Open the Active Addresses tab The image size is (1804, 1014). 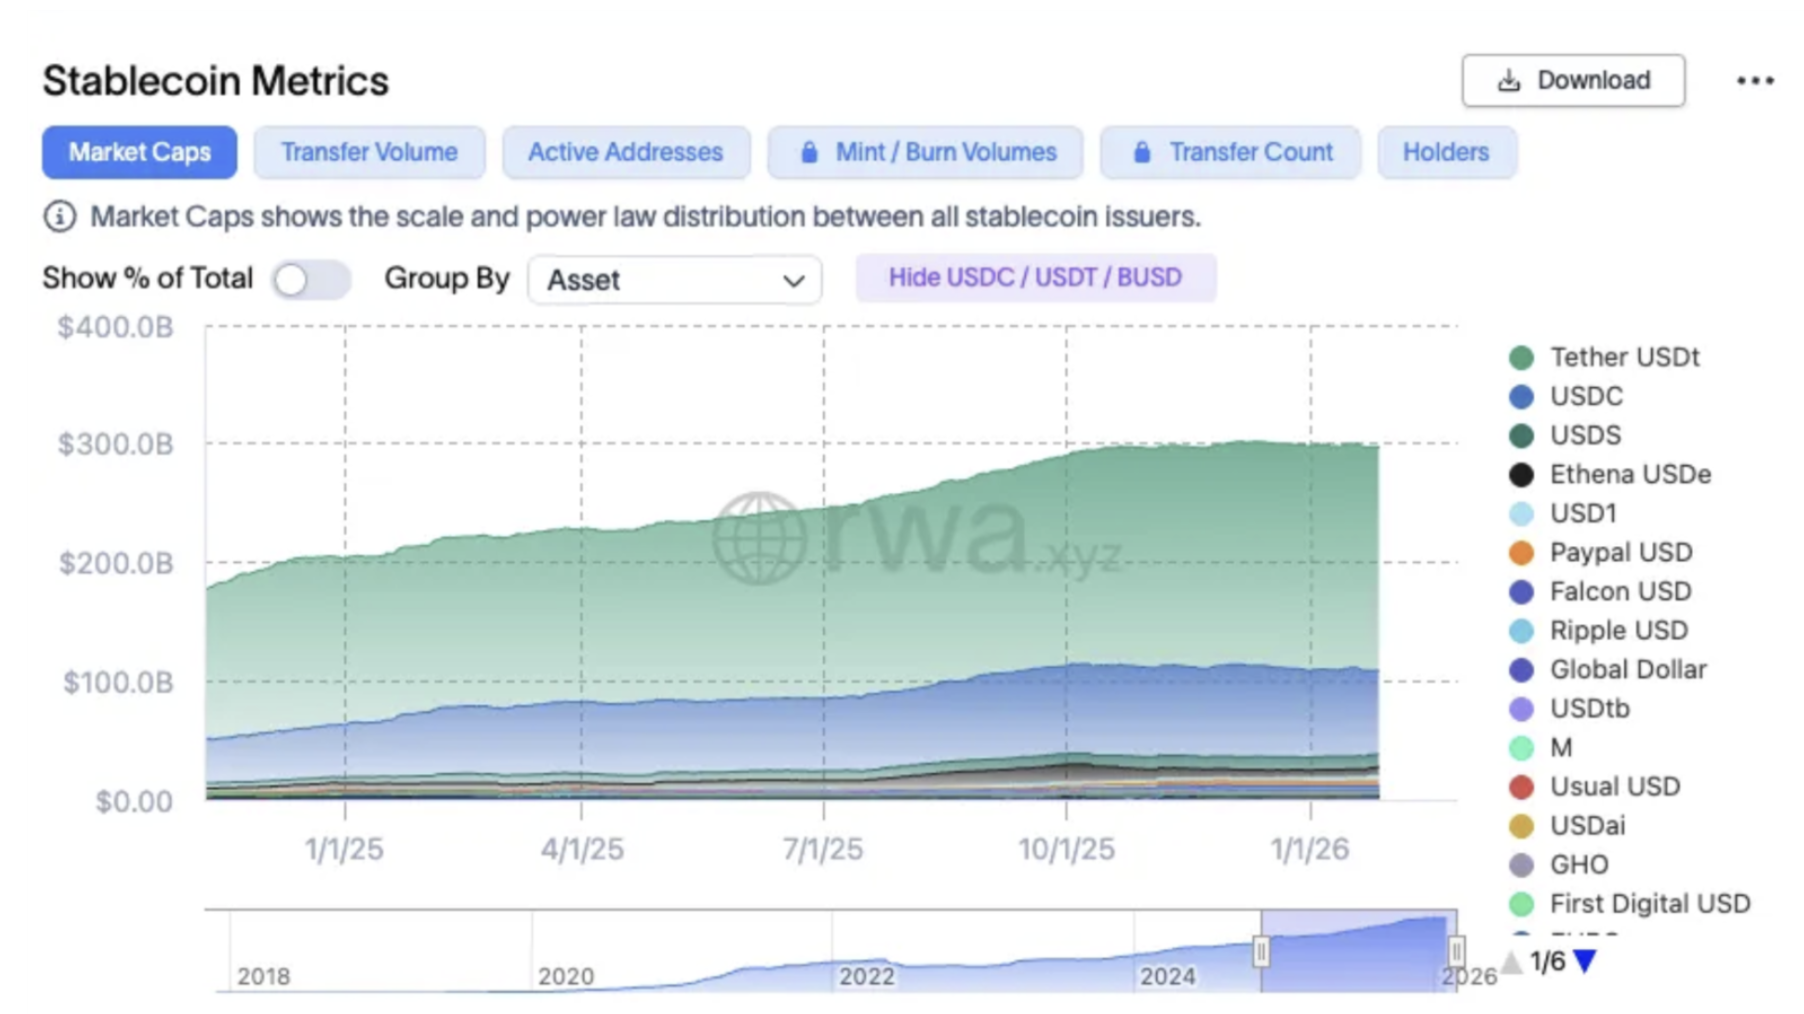coord(626,152)
